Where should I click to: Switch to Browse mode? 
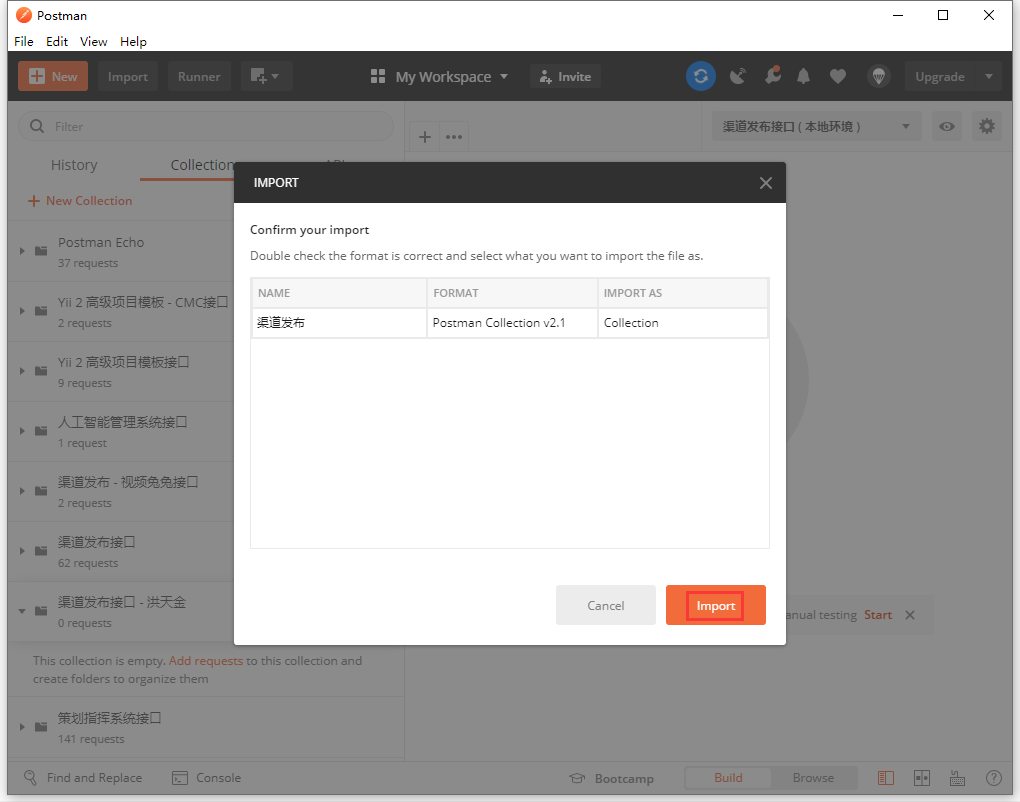click(813, 778)
